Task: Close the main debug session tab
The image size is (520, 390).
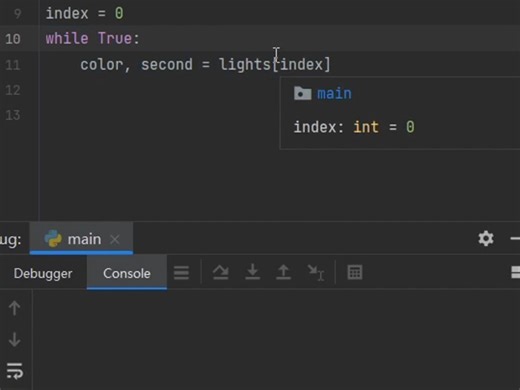Action: 115,239
